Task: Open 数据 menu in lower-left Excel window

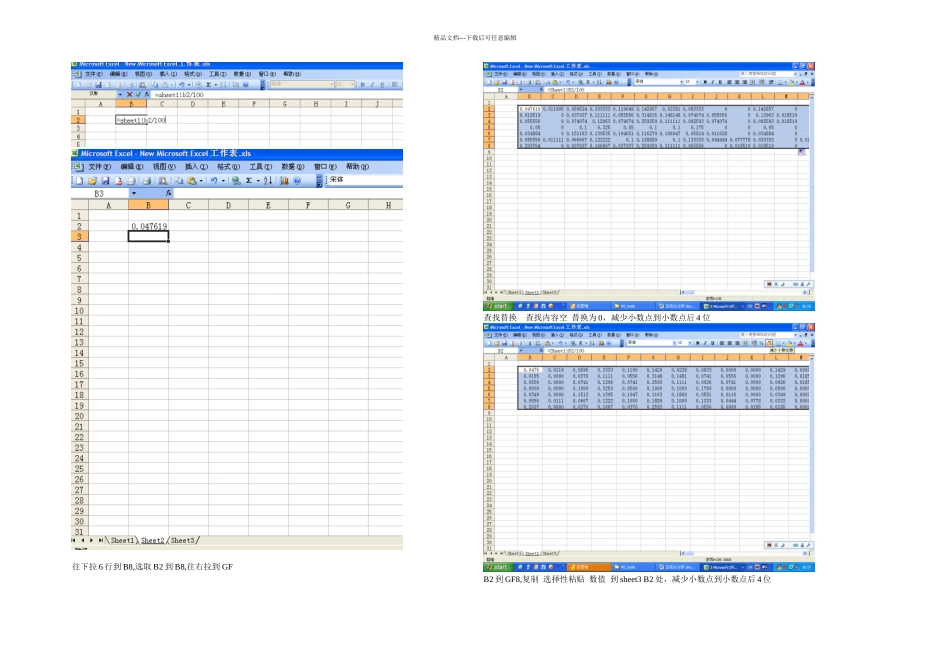Action: pyautogui.click(x=293, y=166)
